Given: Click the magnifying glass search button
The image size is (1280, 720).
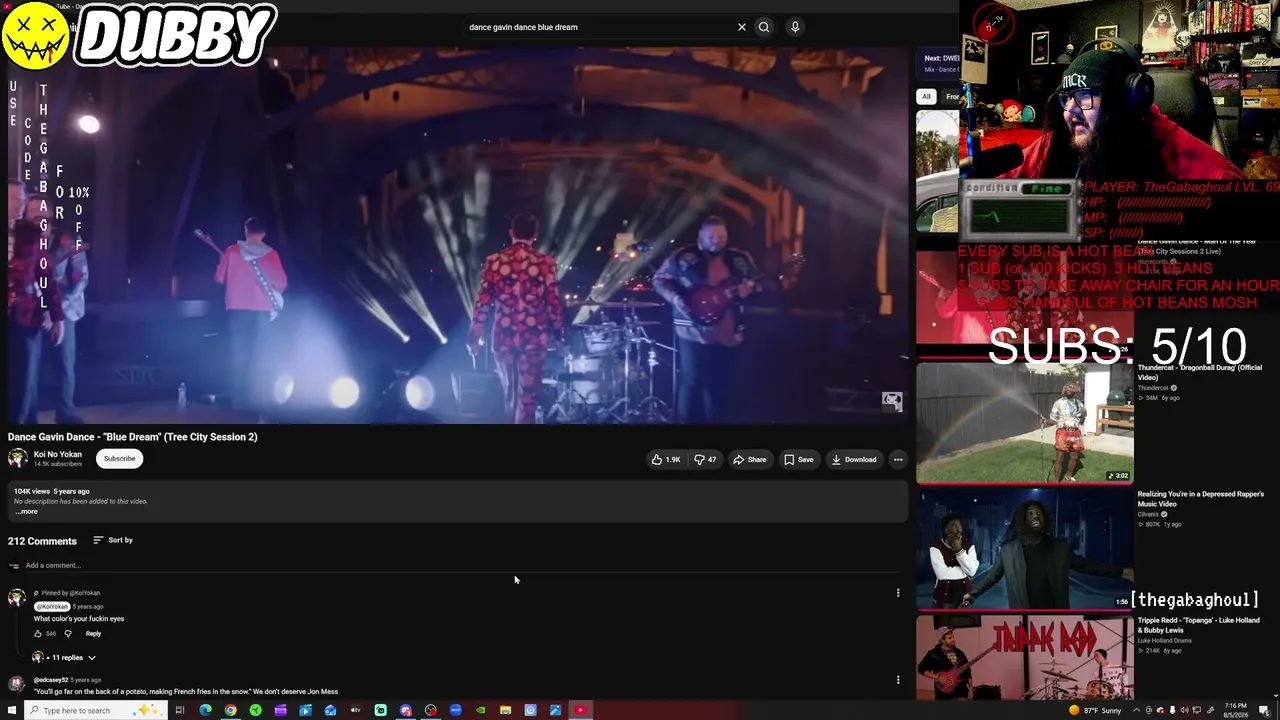Looking at the screenshot, I should [x=764, y=27].
